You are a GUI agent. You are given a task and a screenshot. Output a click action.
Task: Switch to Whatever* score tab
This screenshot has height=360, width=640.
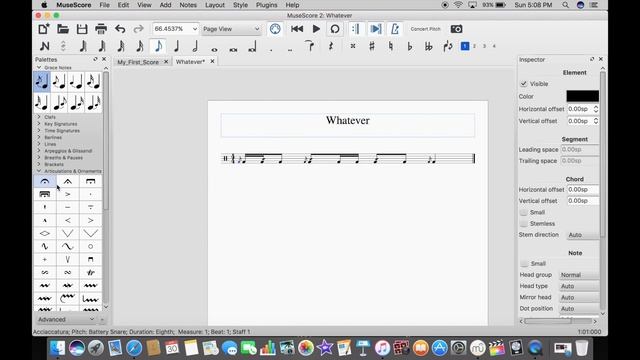click(x=190, y=62)
